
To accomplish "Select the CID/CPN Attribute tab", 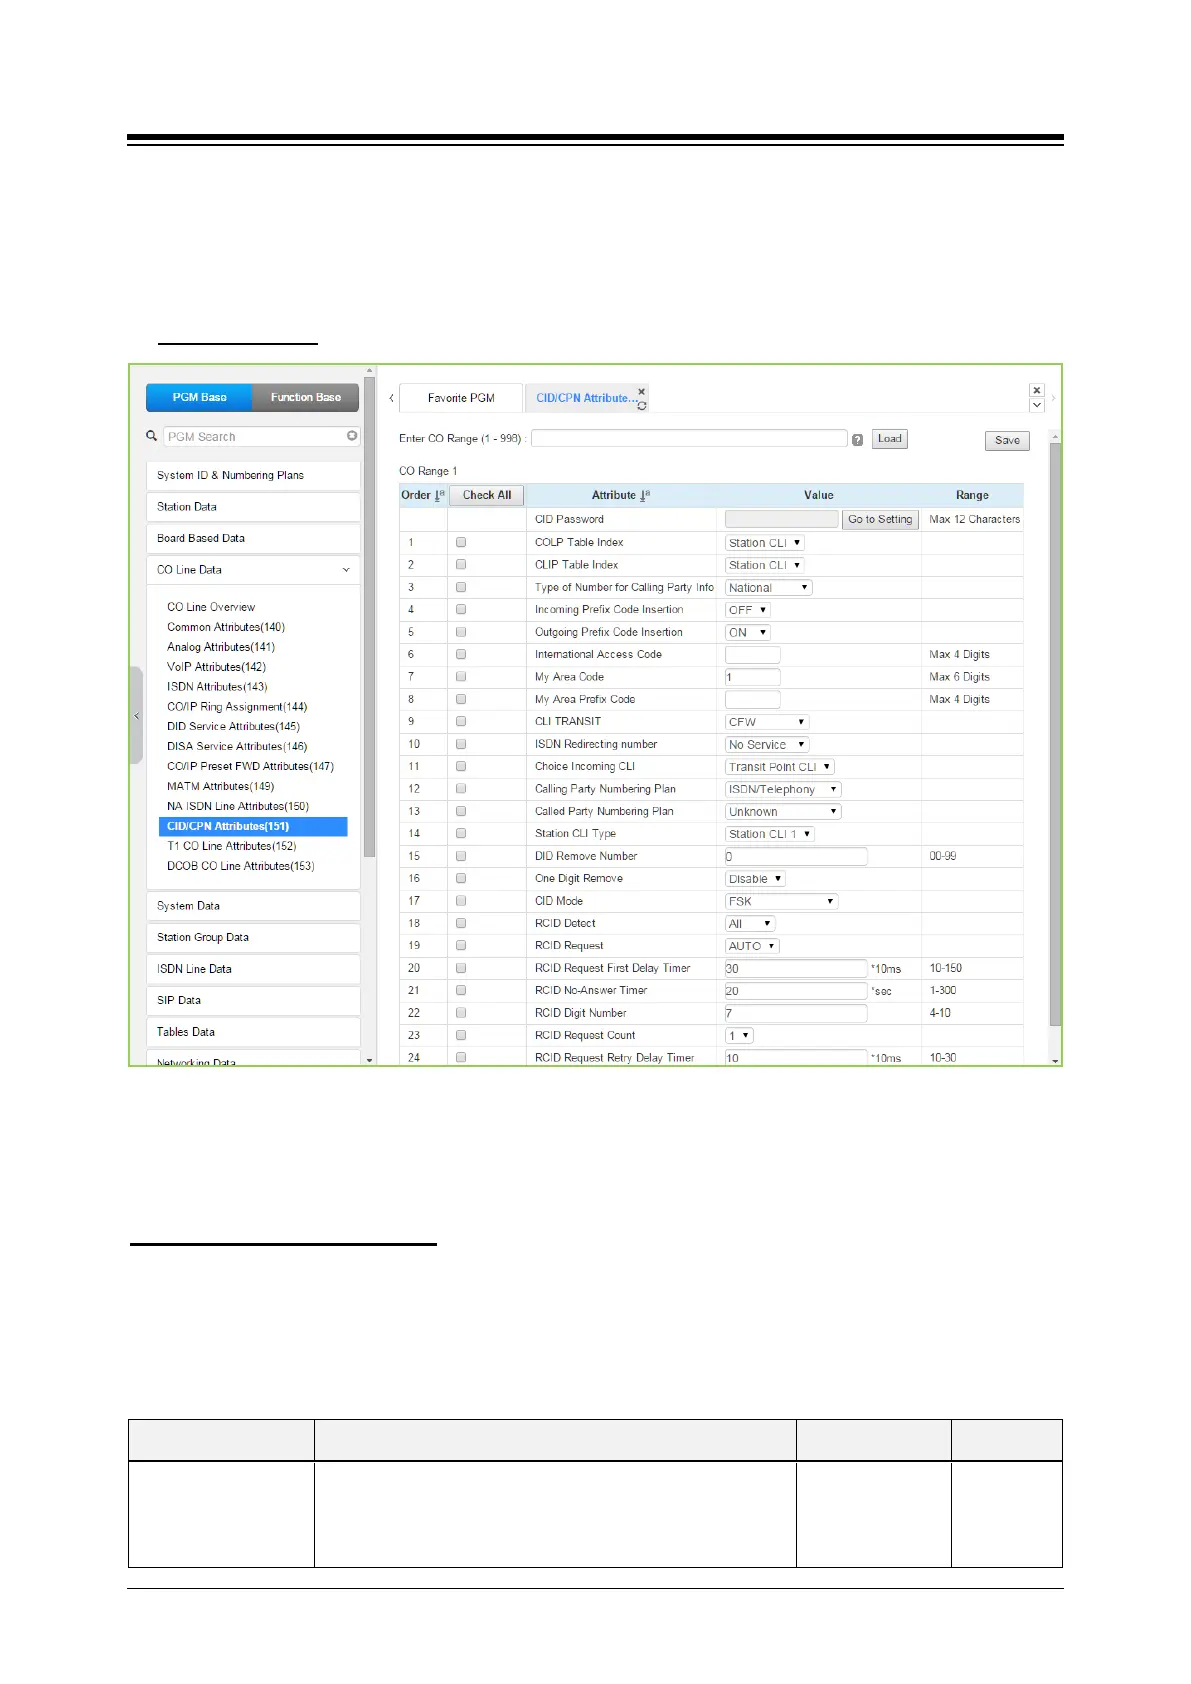I will [x=585, y=398].
